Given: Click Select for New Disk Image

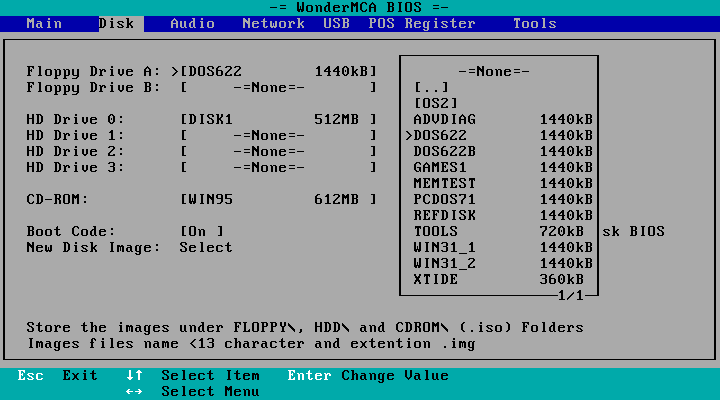Looking at the screenshot, I should 206,248.
